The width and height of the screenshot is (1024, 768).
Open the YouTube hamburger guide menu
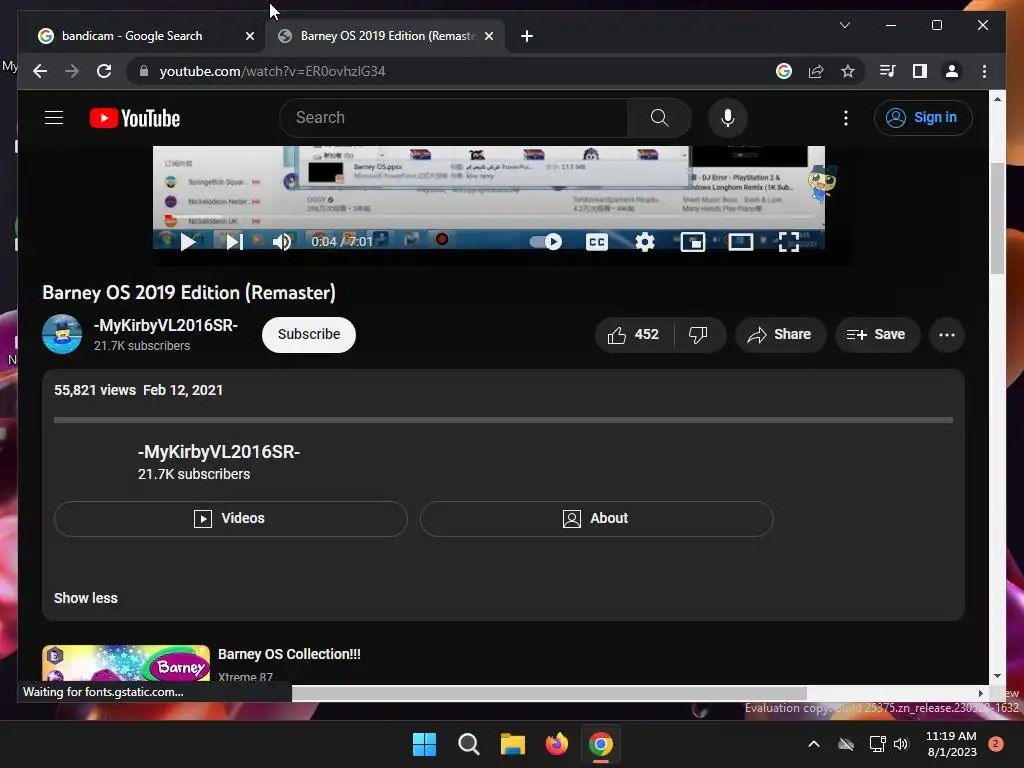(x=54, y=118)
